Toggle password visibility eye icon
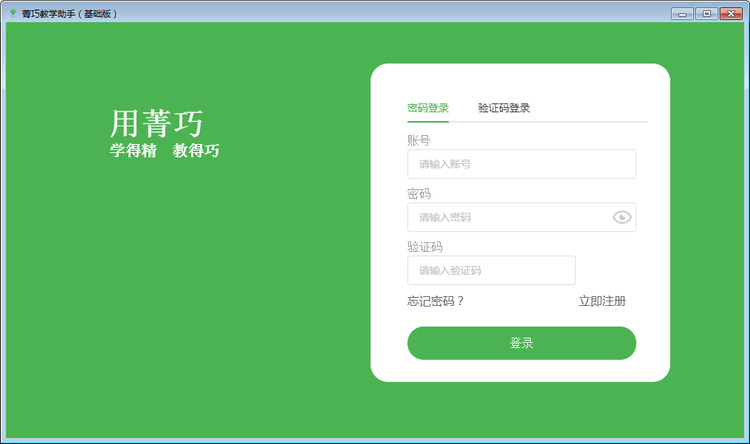The image size is (750, 444). click(622, 217)
